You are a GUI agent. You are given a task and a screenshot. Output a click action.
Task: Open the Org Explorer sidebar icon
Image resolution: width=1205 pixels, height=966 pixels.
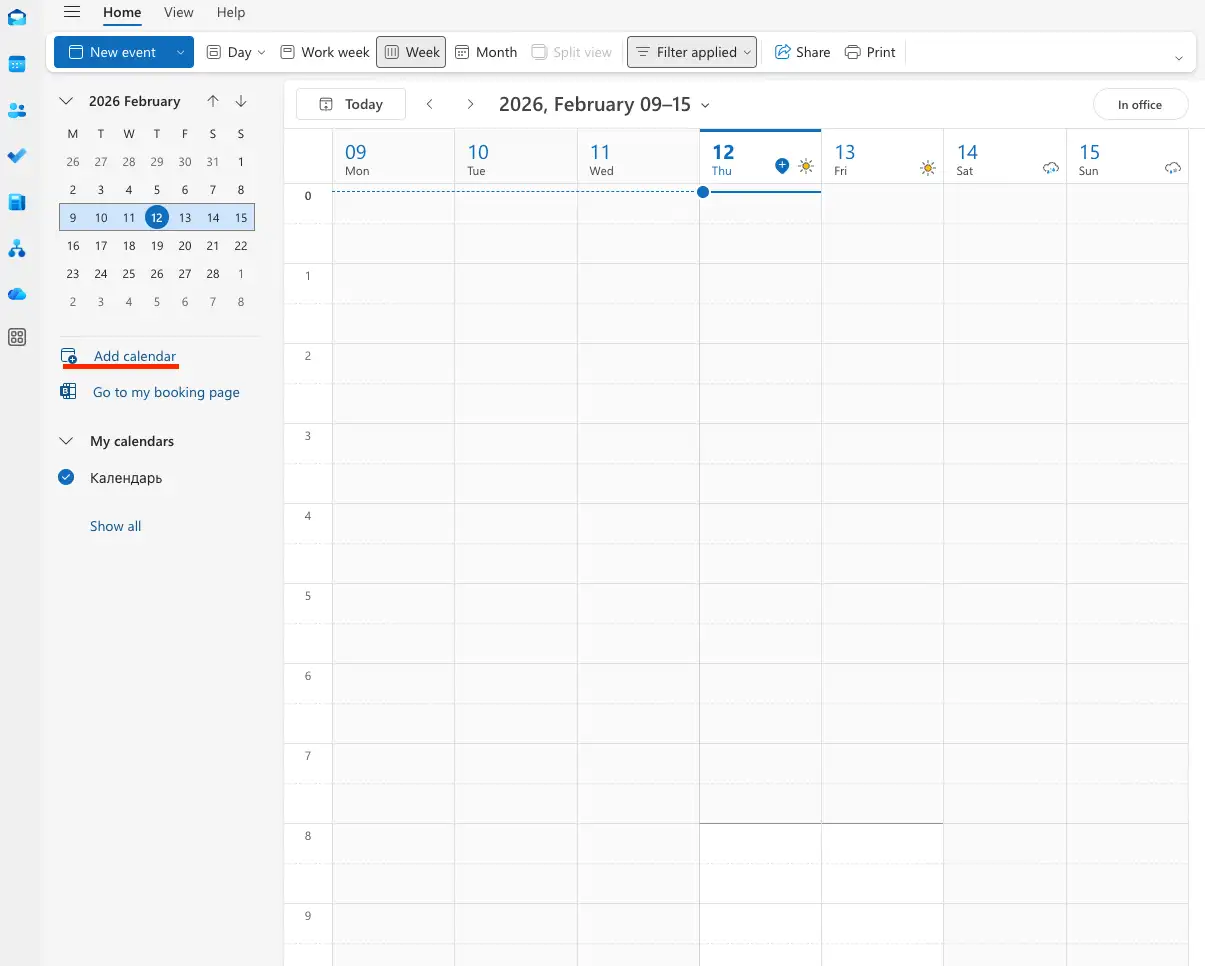click(17, 249)
